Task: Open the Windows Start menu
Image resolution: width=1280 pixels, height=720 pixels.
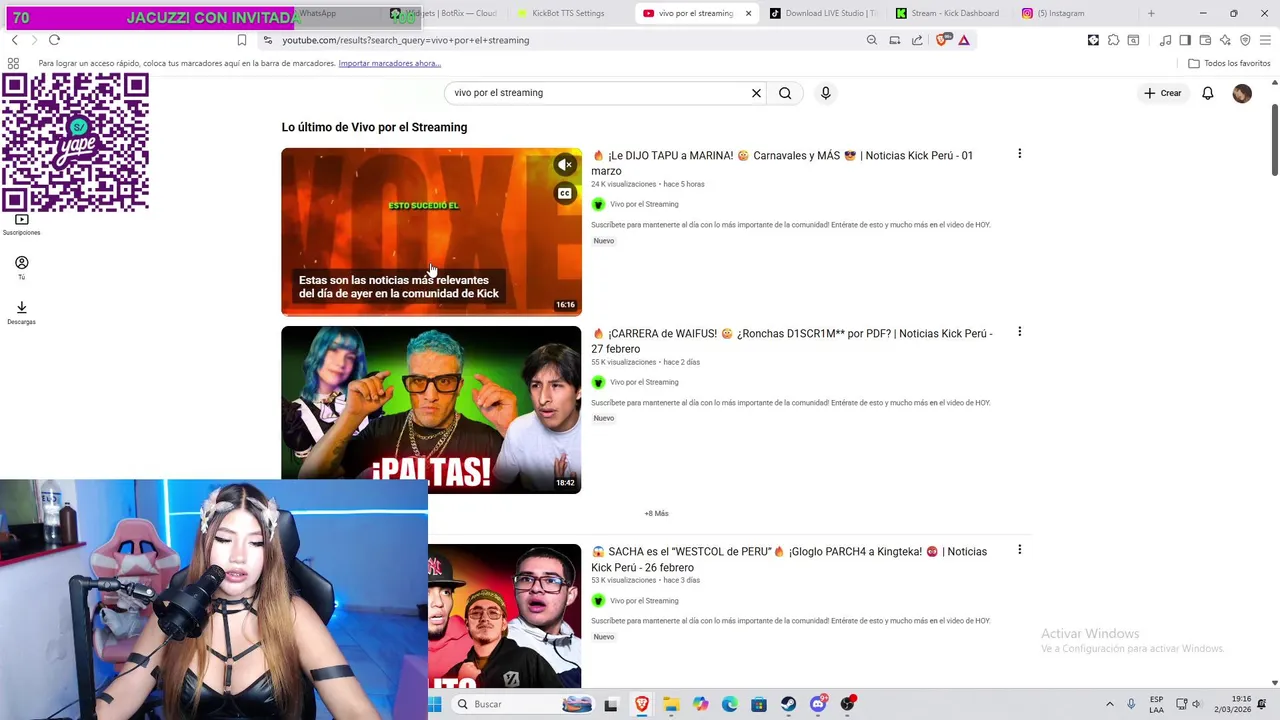Action: click(x=434, y=704)
